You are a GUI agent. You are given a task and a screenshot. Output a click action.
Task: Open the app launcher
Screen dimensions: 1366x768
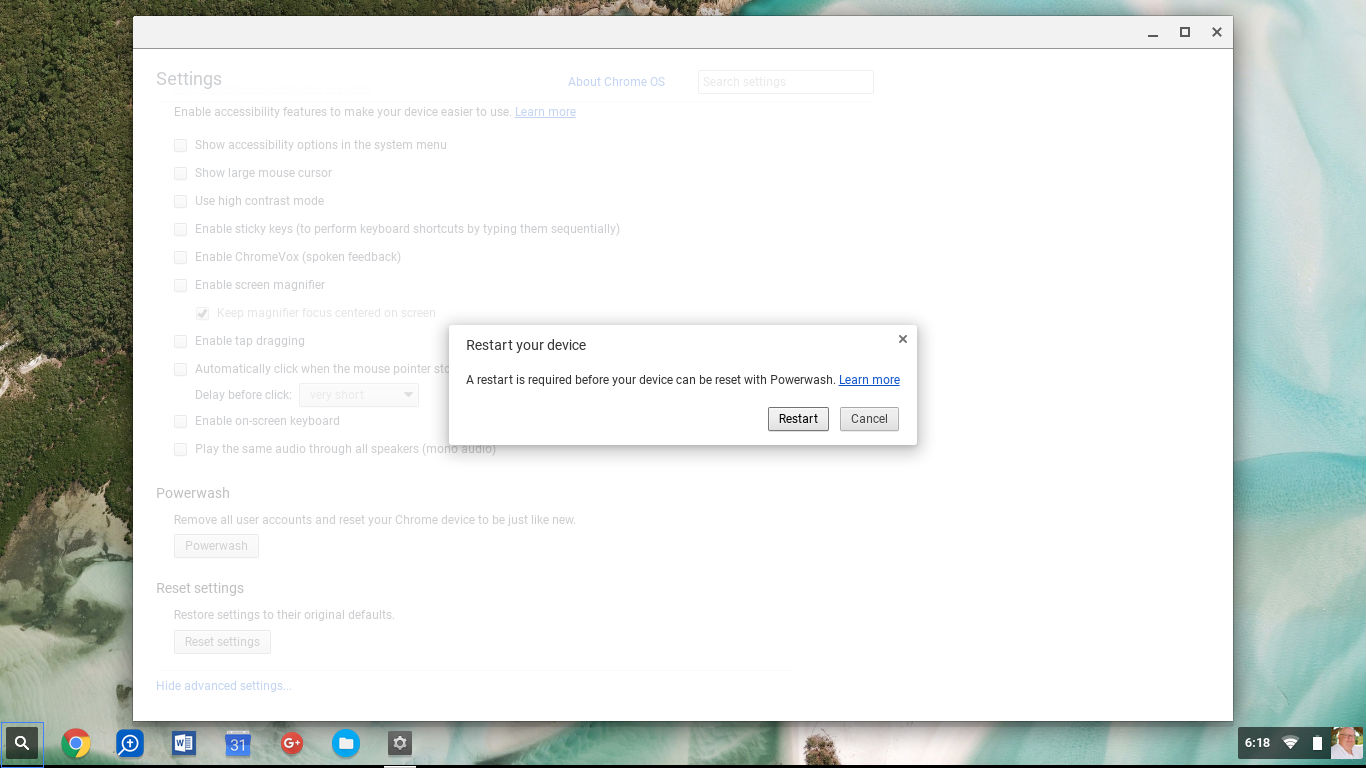[22, 743]
